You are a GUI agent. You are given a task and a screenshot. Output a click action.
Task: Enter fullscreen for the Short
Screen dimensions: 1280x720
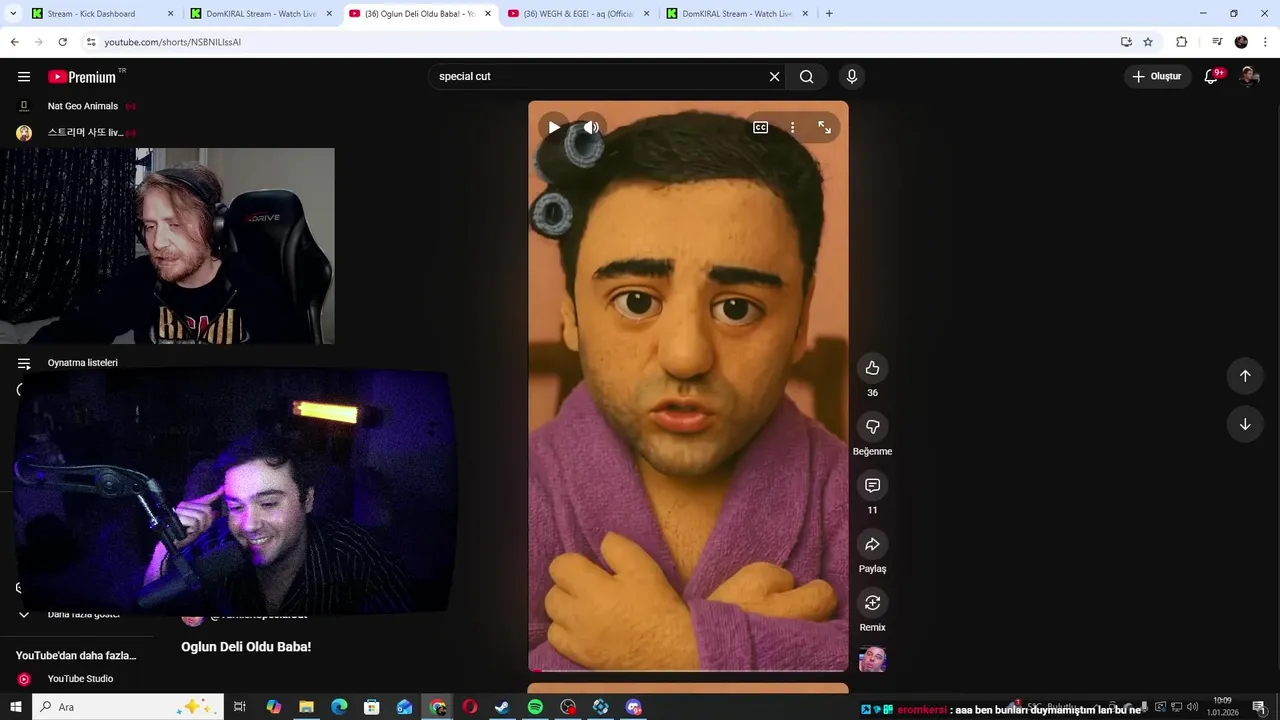click(x=824, y=127)
